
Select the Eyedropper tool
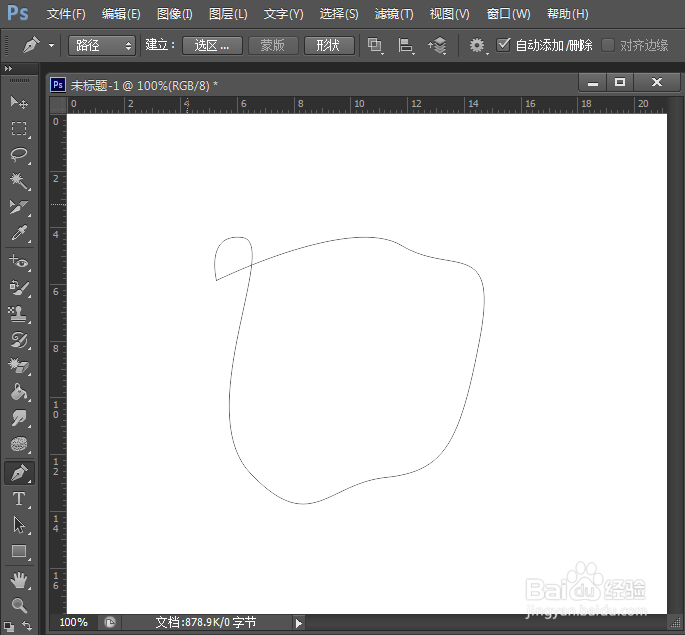[19, 233]
